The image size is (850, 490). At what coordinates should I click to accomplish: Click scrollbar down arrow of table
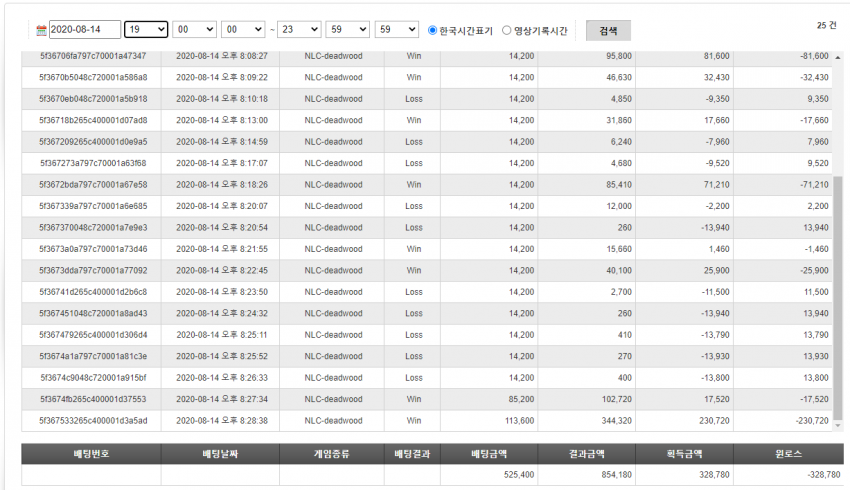point(838,425)
